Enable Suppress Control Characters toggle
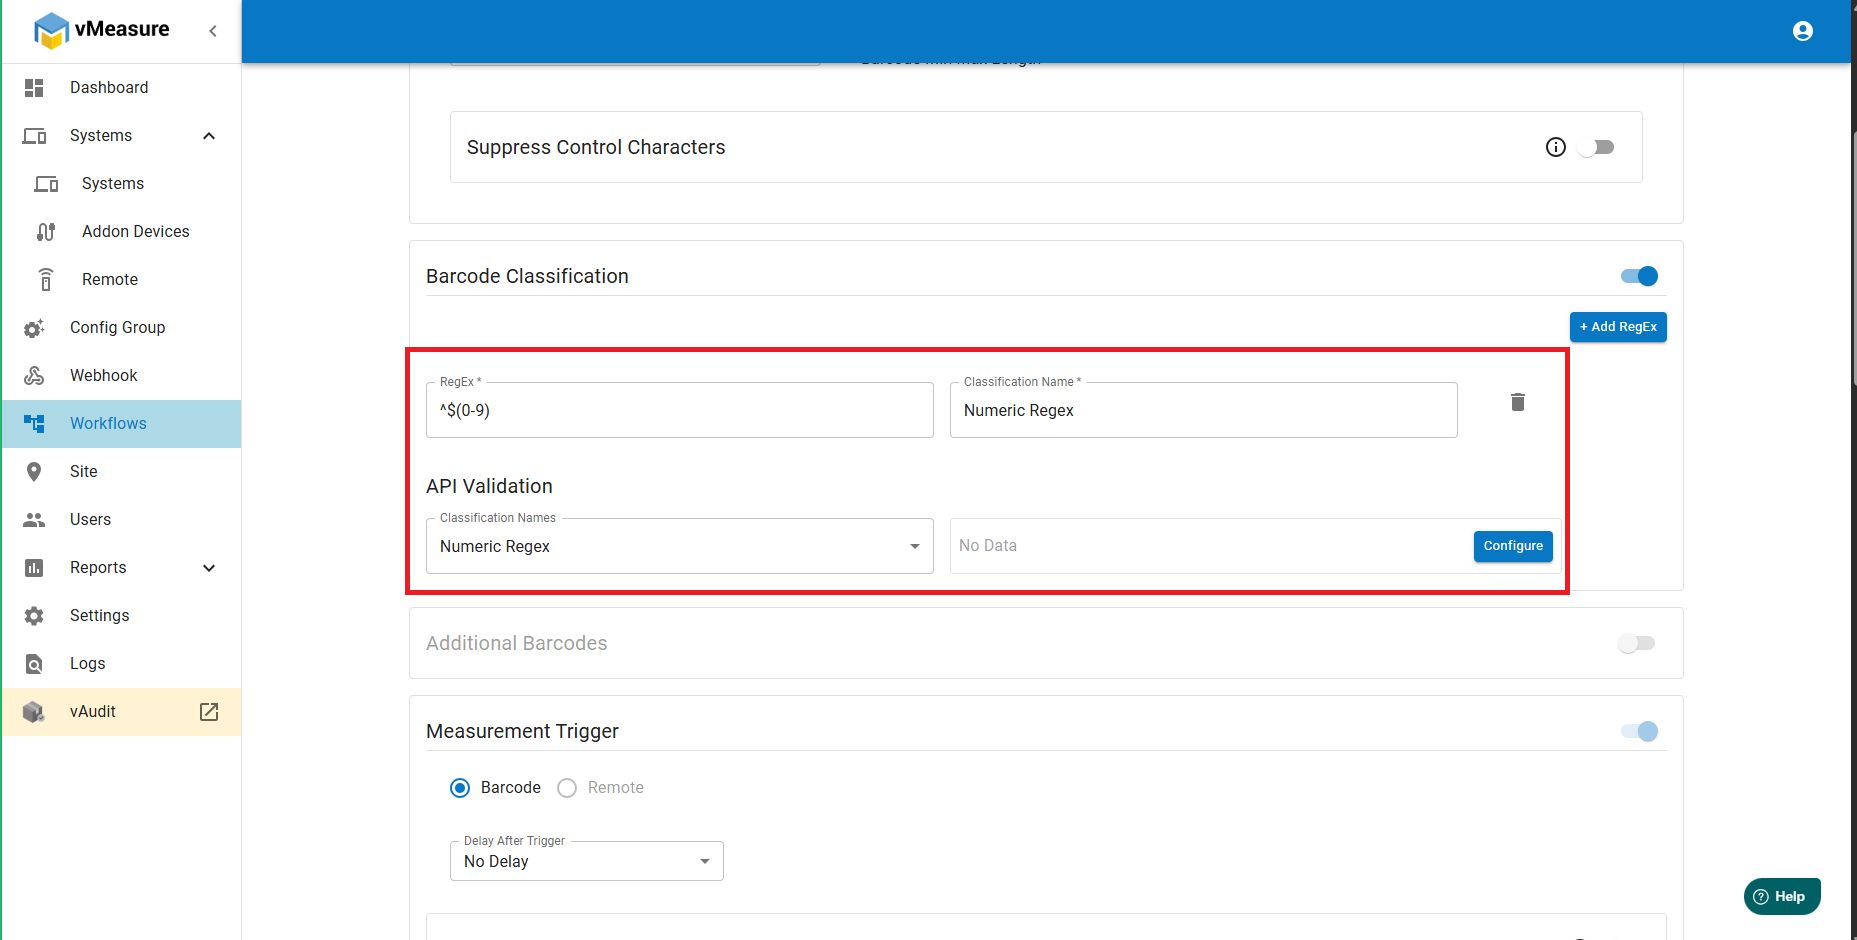 click(x=1596, y=147)
